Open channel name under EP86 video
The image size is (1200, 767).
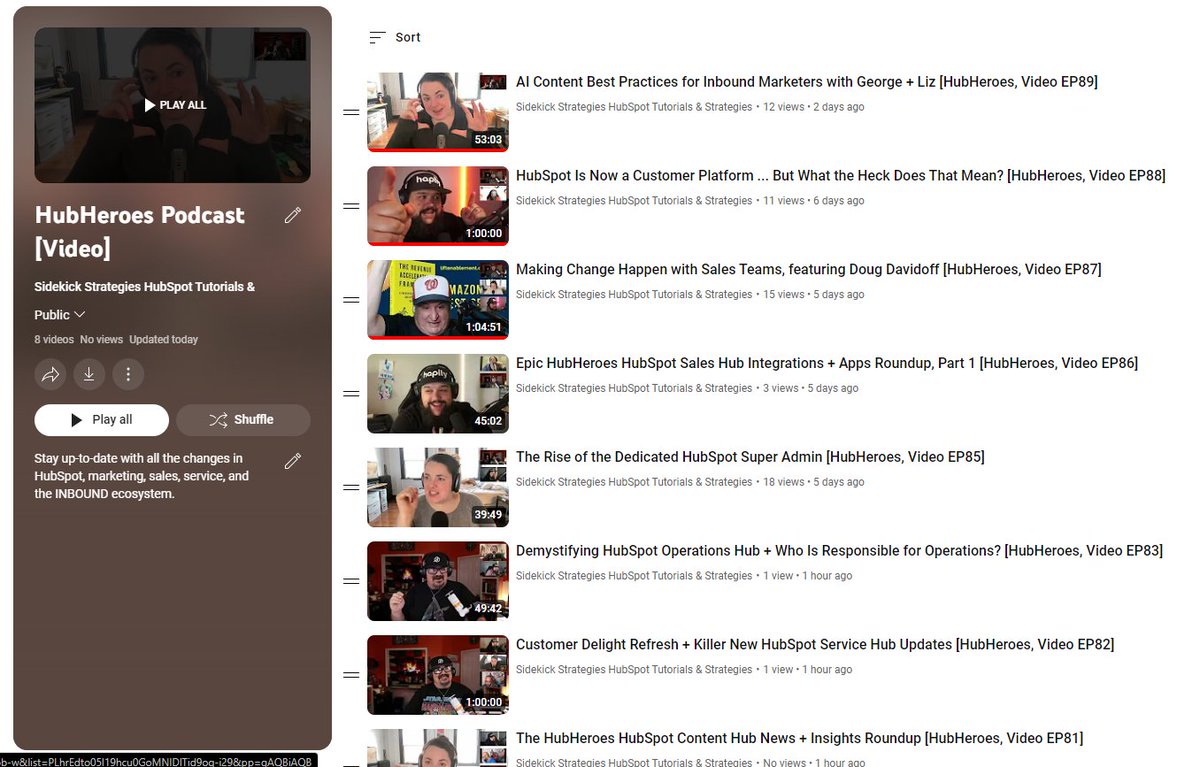click(634, 388)
